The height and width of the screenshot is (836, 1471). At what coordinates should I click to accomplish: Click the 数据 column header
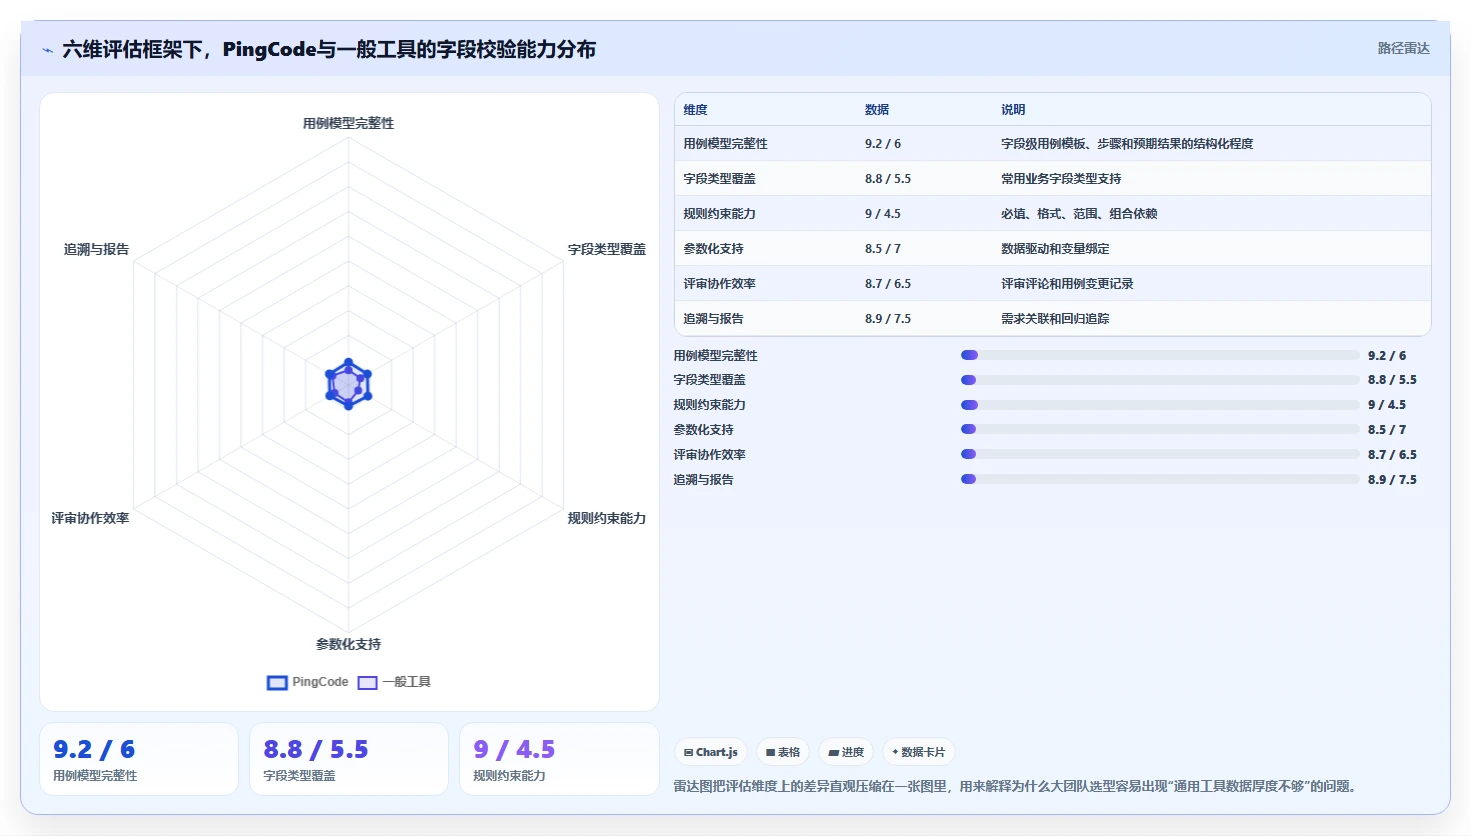tap(877, 110)
